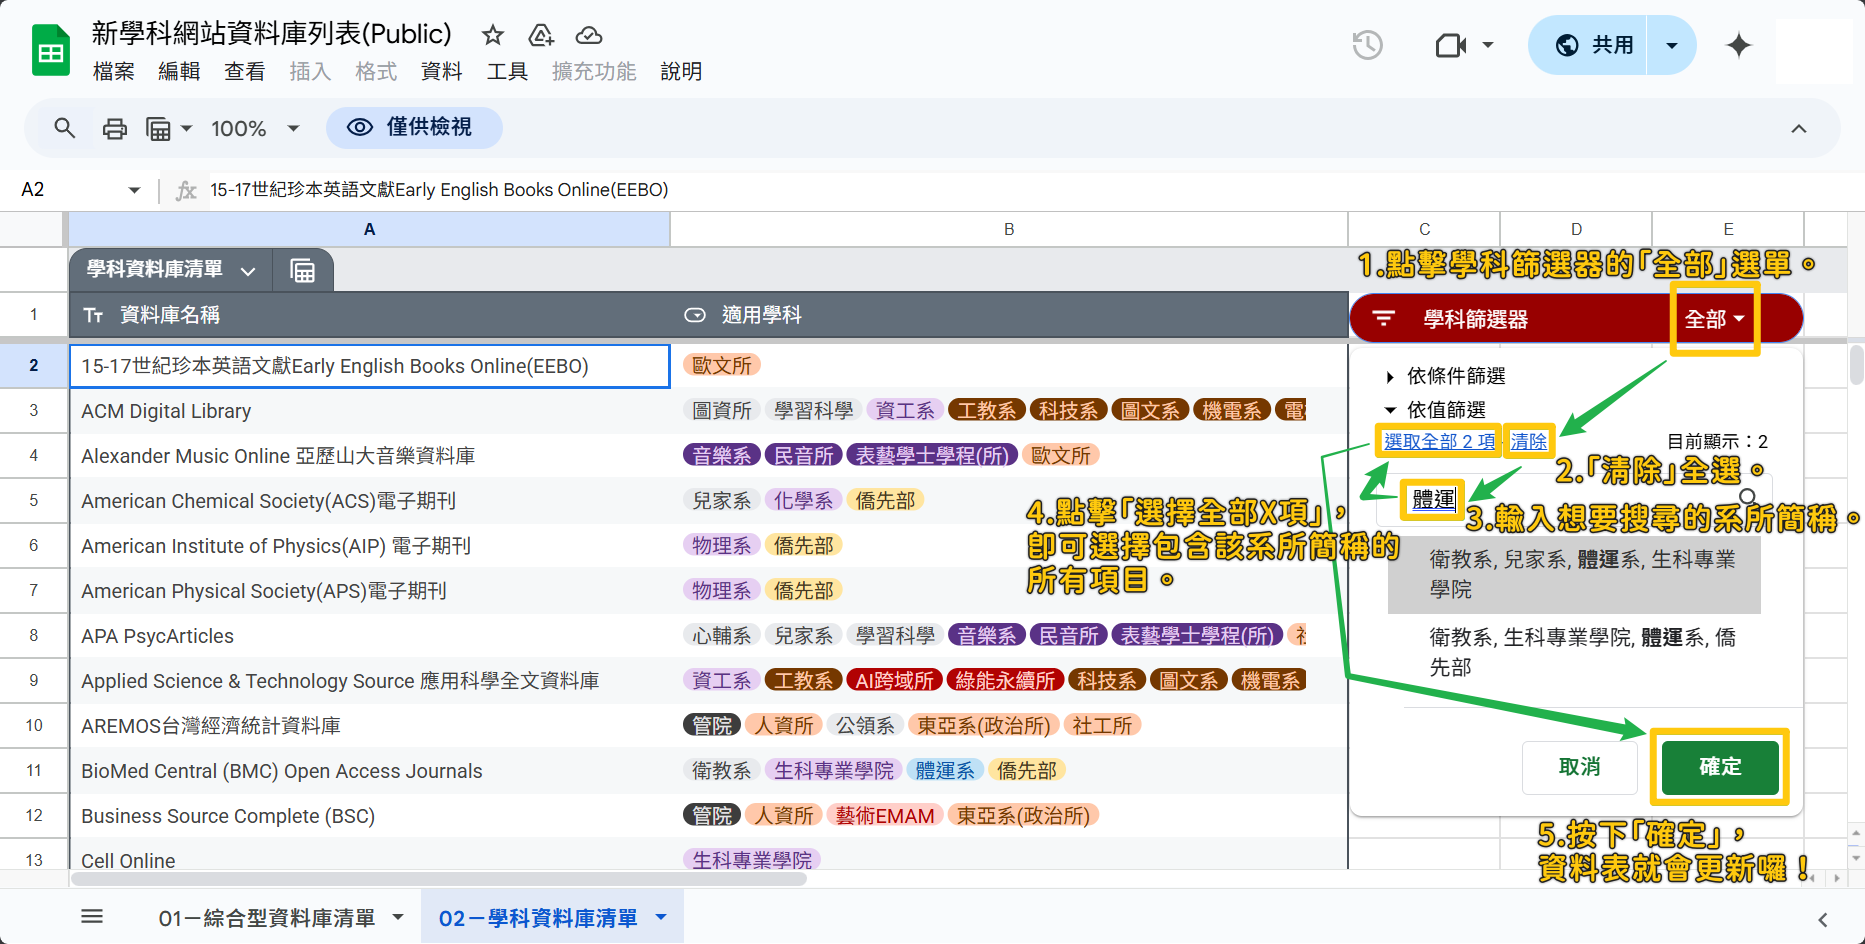Click the 化學系 chip in row 5

(x=803, y=500)
